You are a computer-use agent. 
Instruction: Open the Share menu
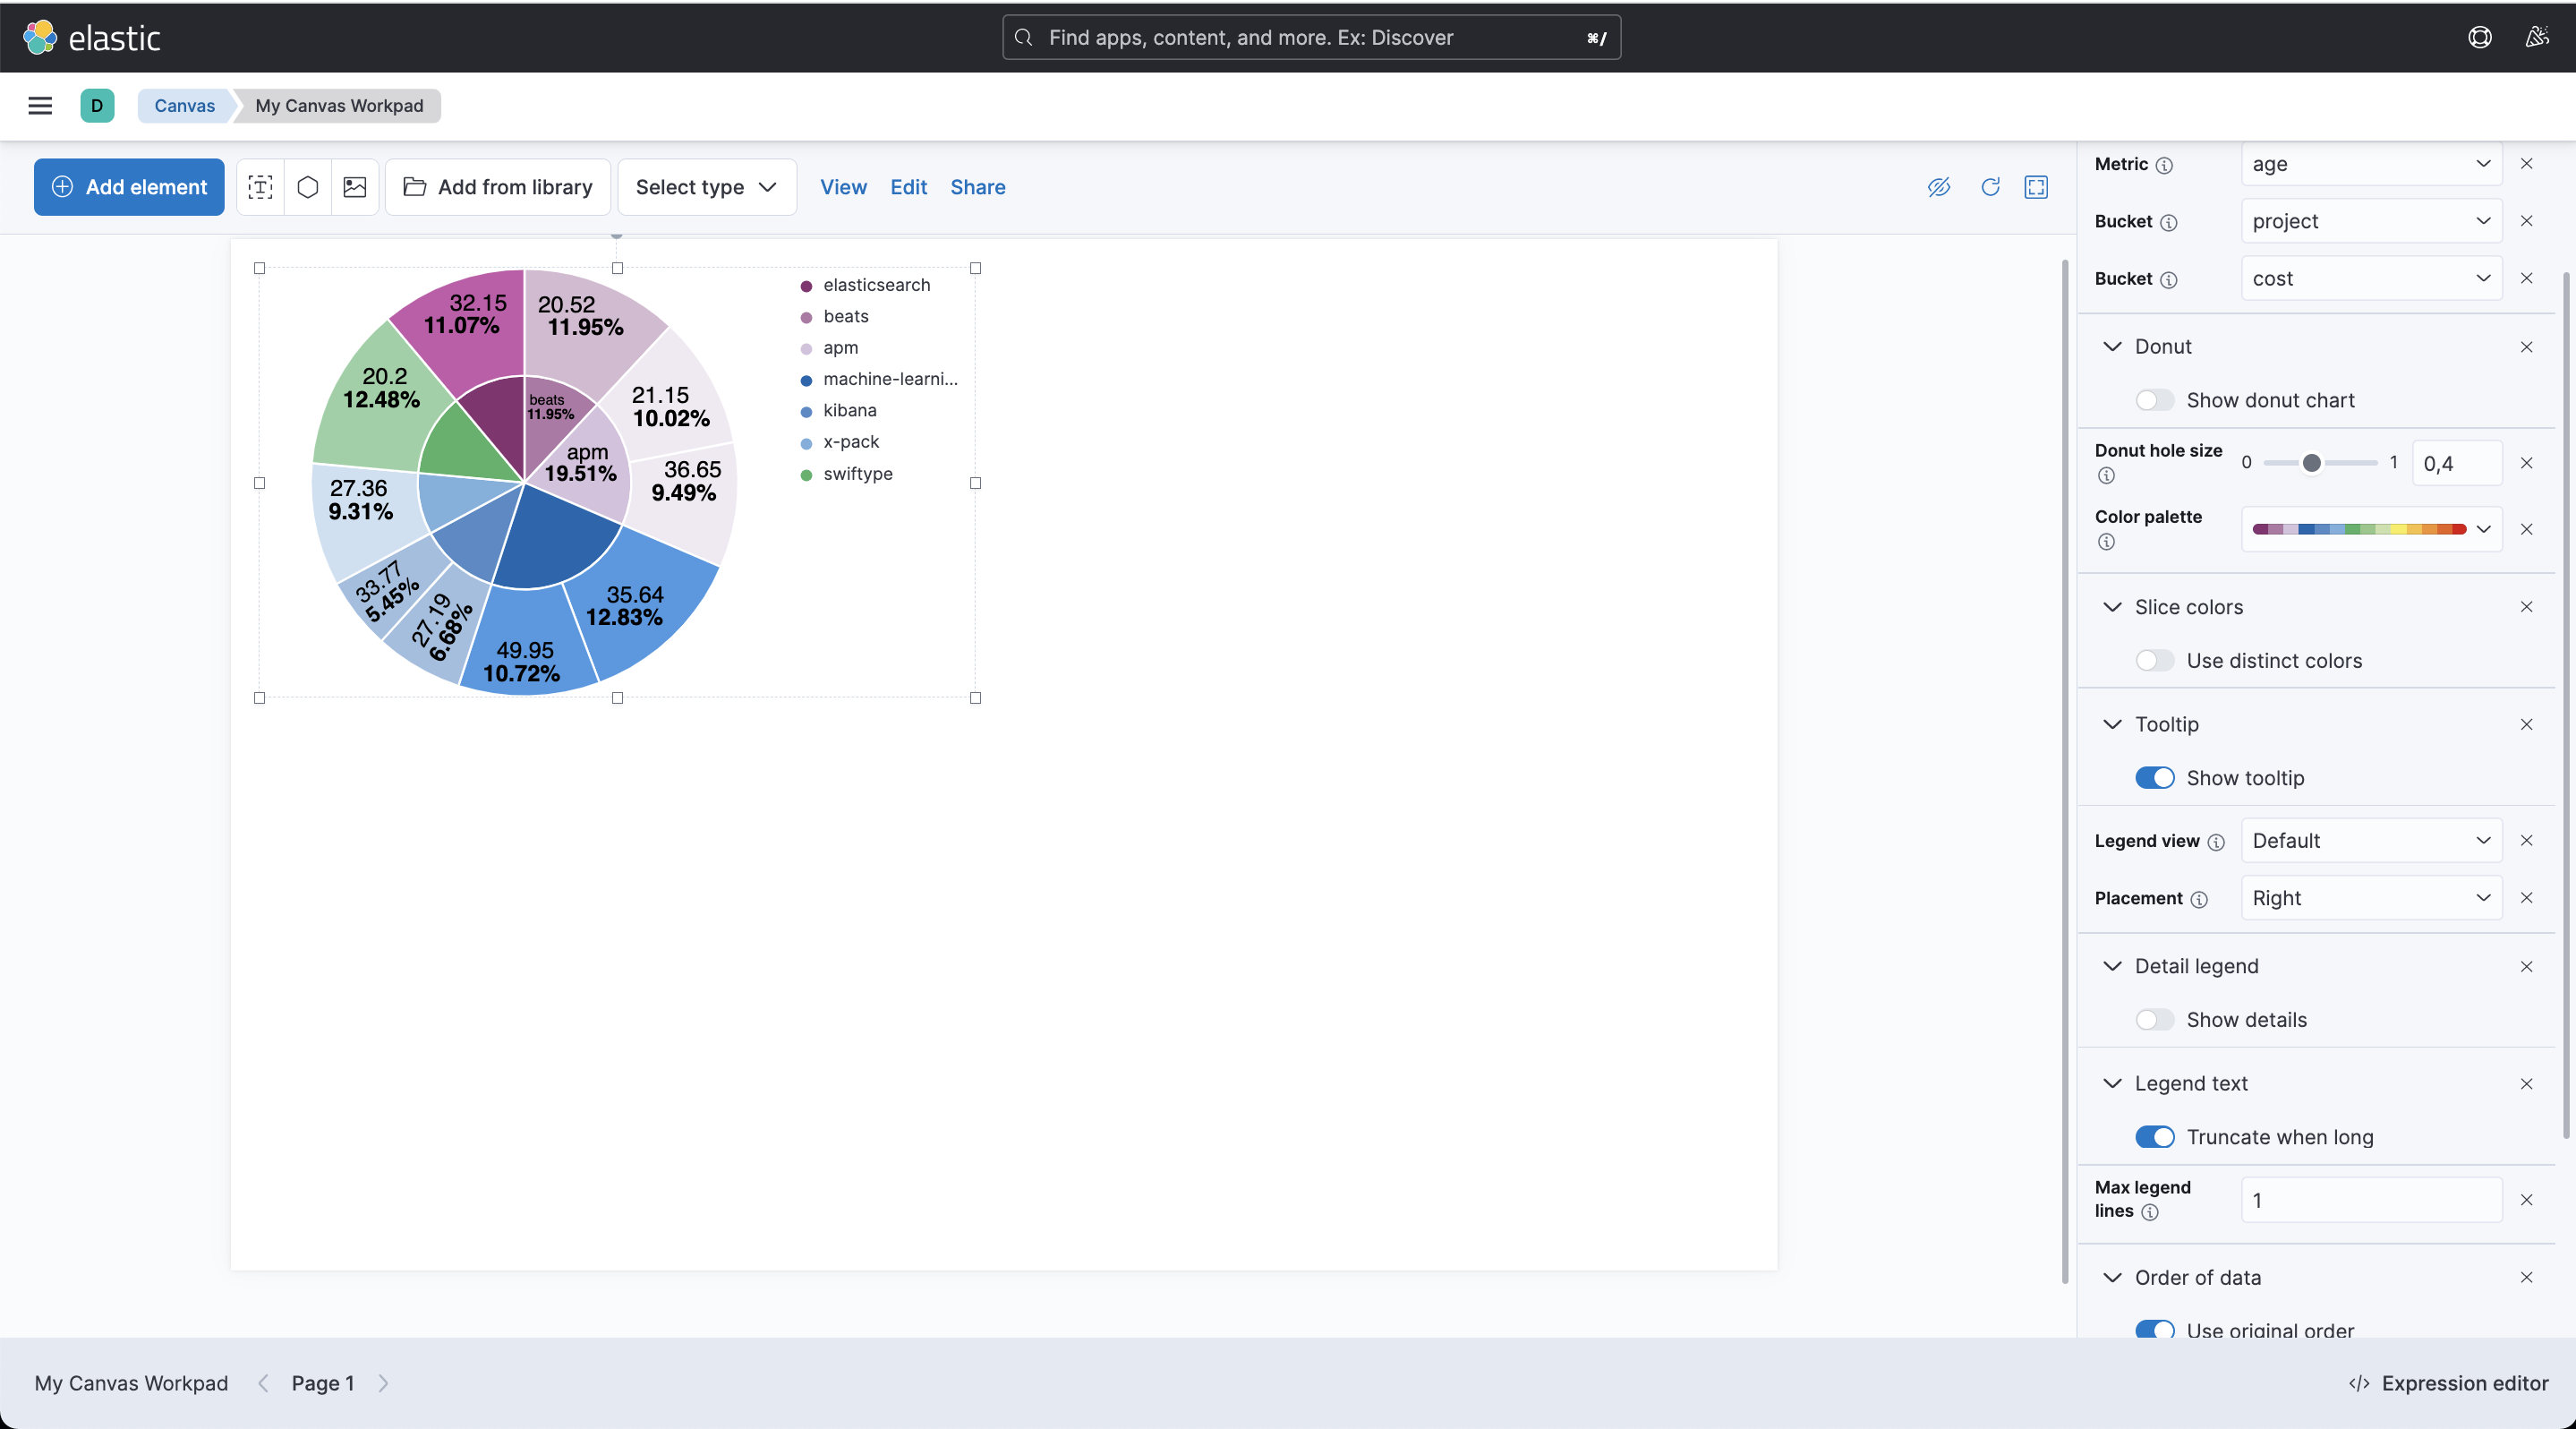pyautogui.click(x=977, y=187)
